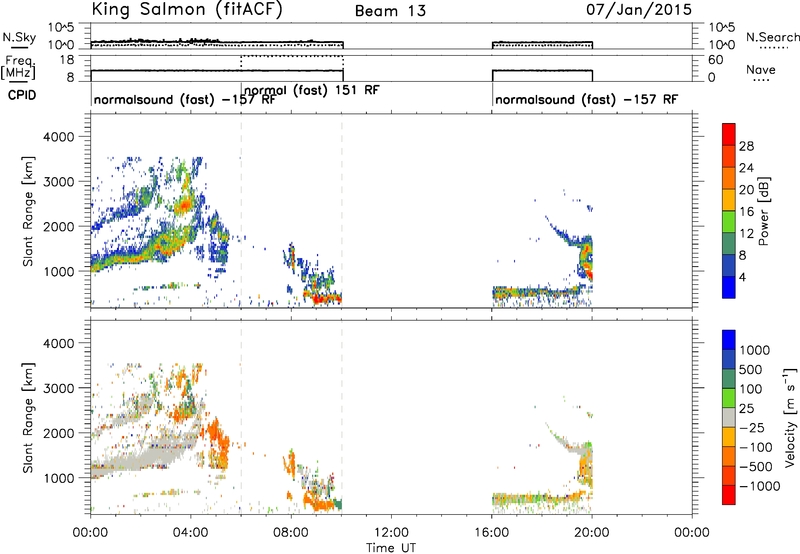This screenshot has width=800, height=554.
Task: Click the strong echo near 20:00 in power panel
Action: (x=587, y=259)
